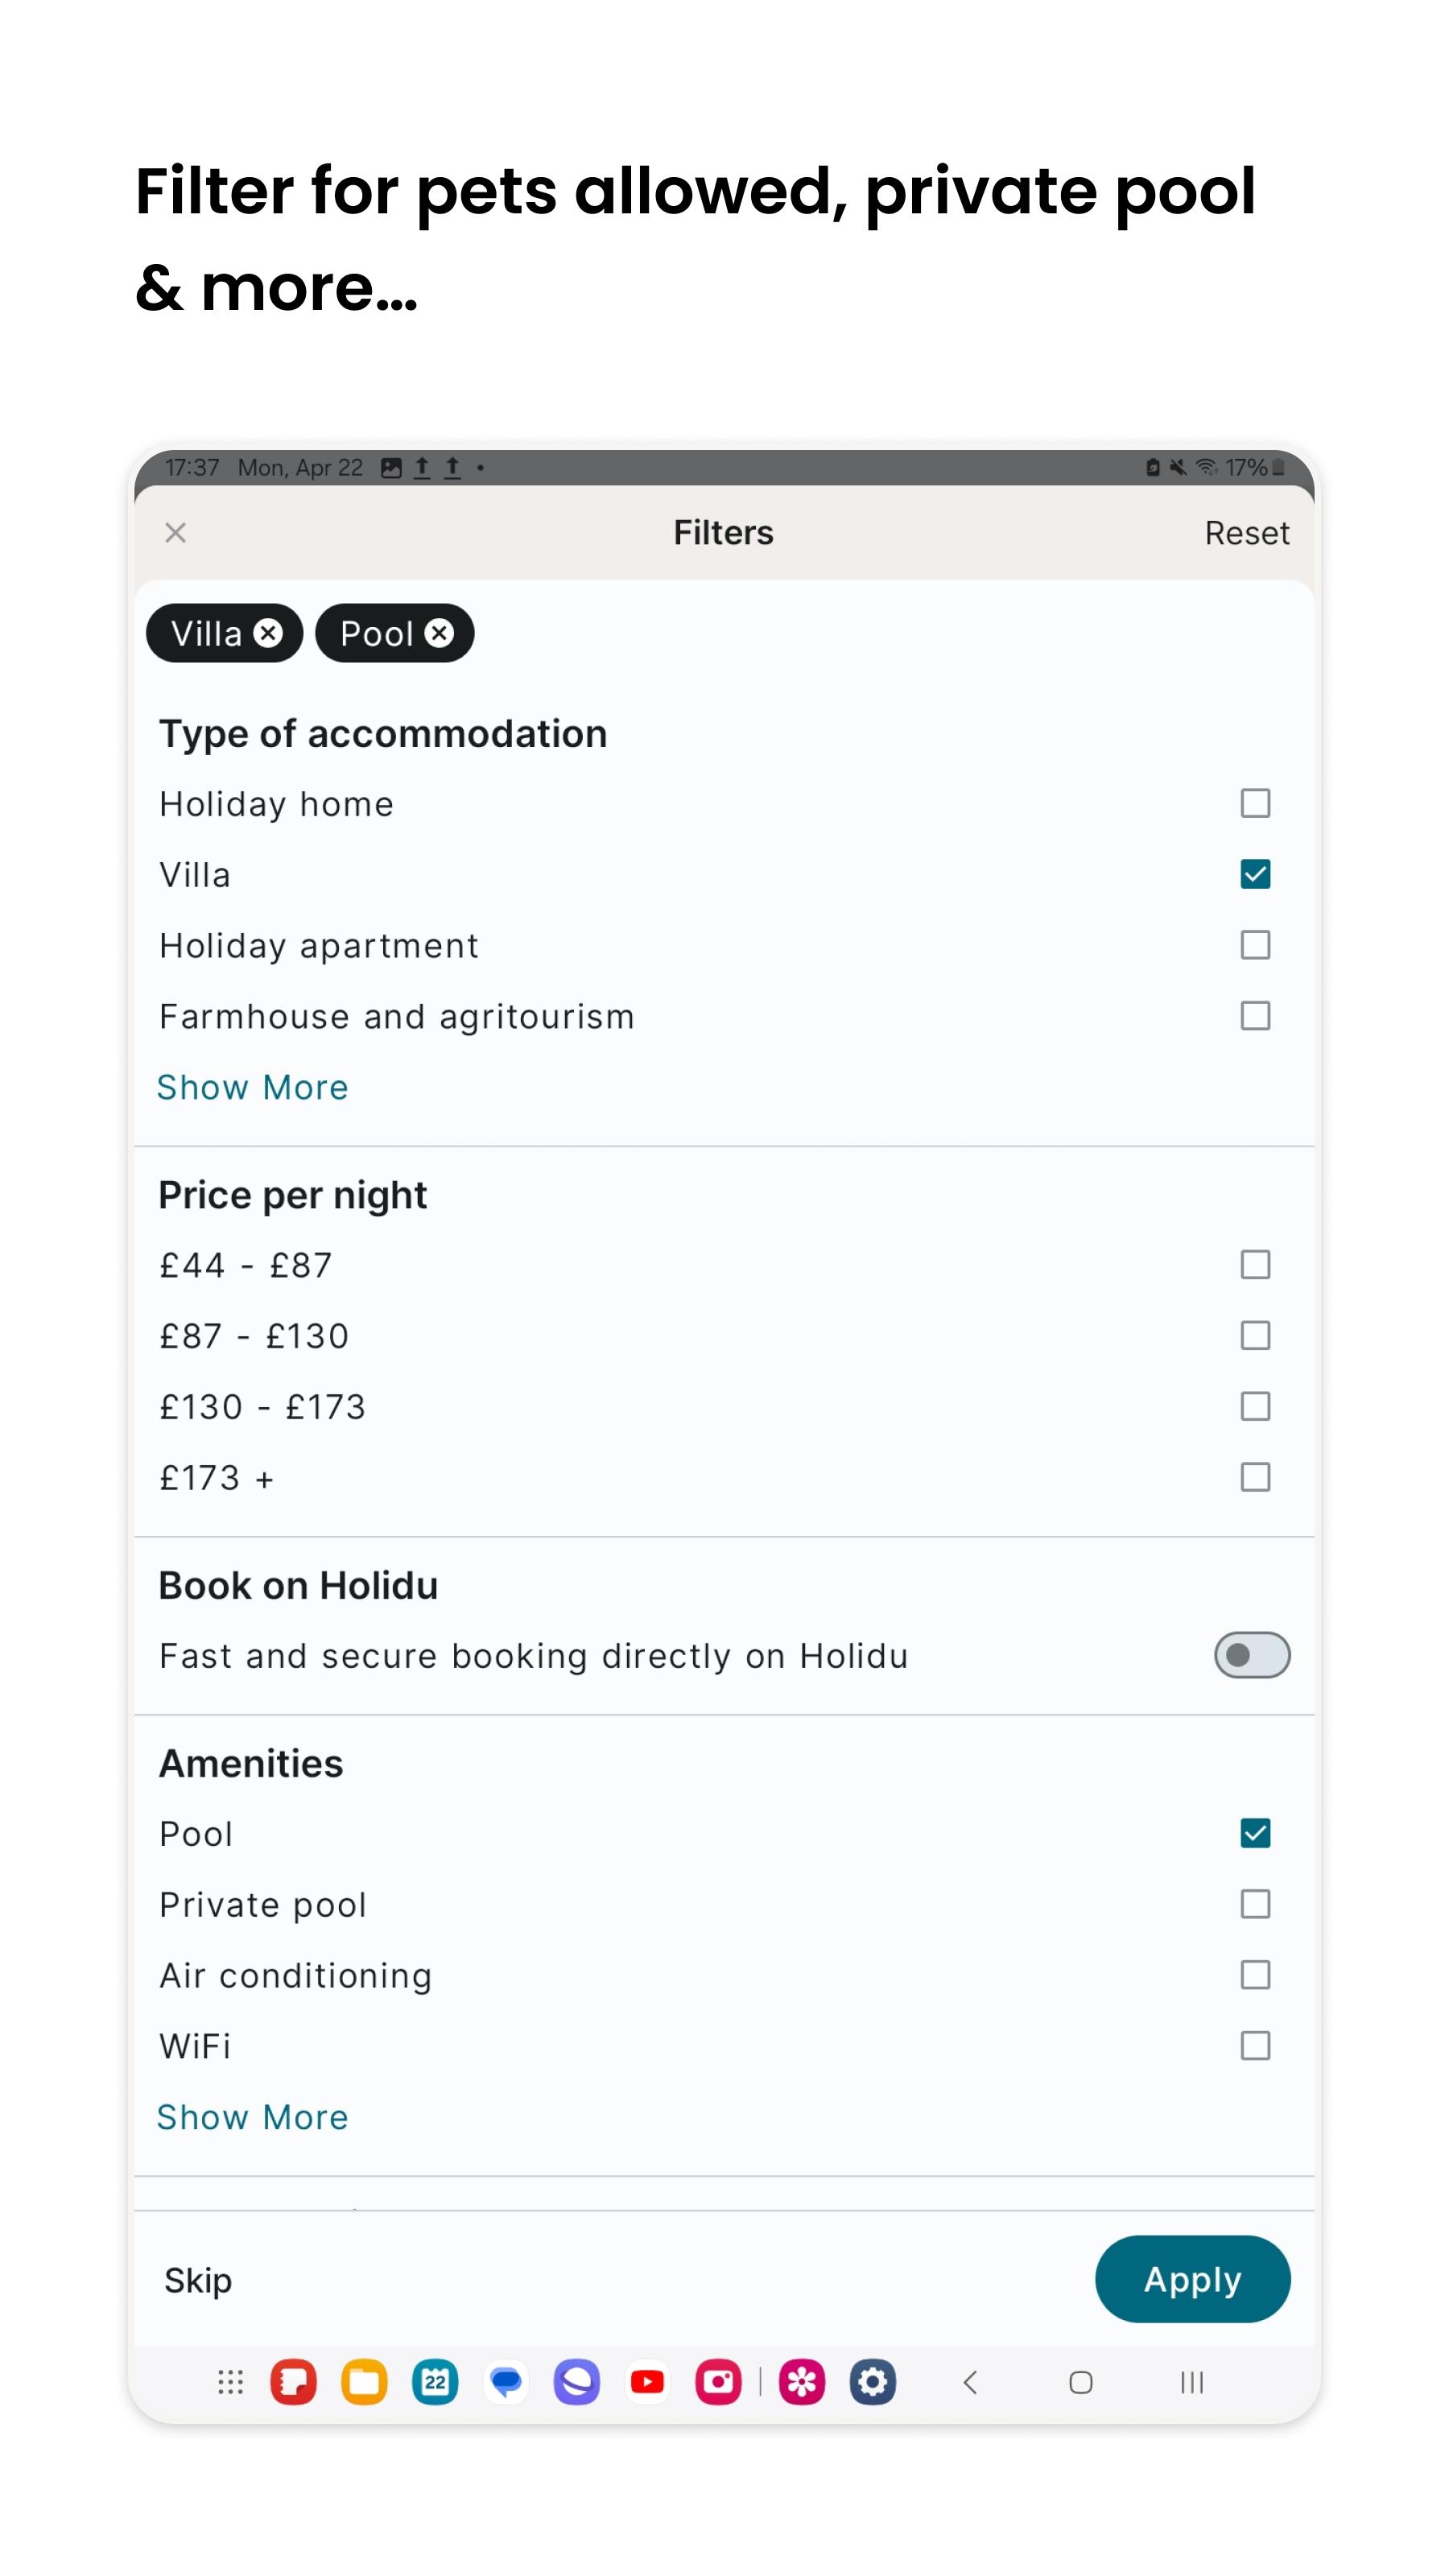Uncheck the Villa accommodation checkbox
The height and width of the screenshot is (2576, 1449).
(1254, 874)
